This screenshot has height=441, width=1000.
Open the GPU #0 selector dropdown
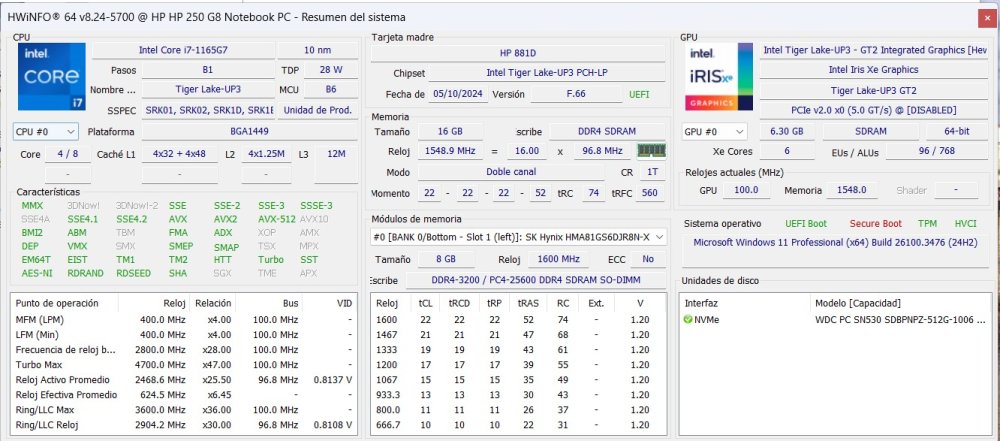pos(714,132)
